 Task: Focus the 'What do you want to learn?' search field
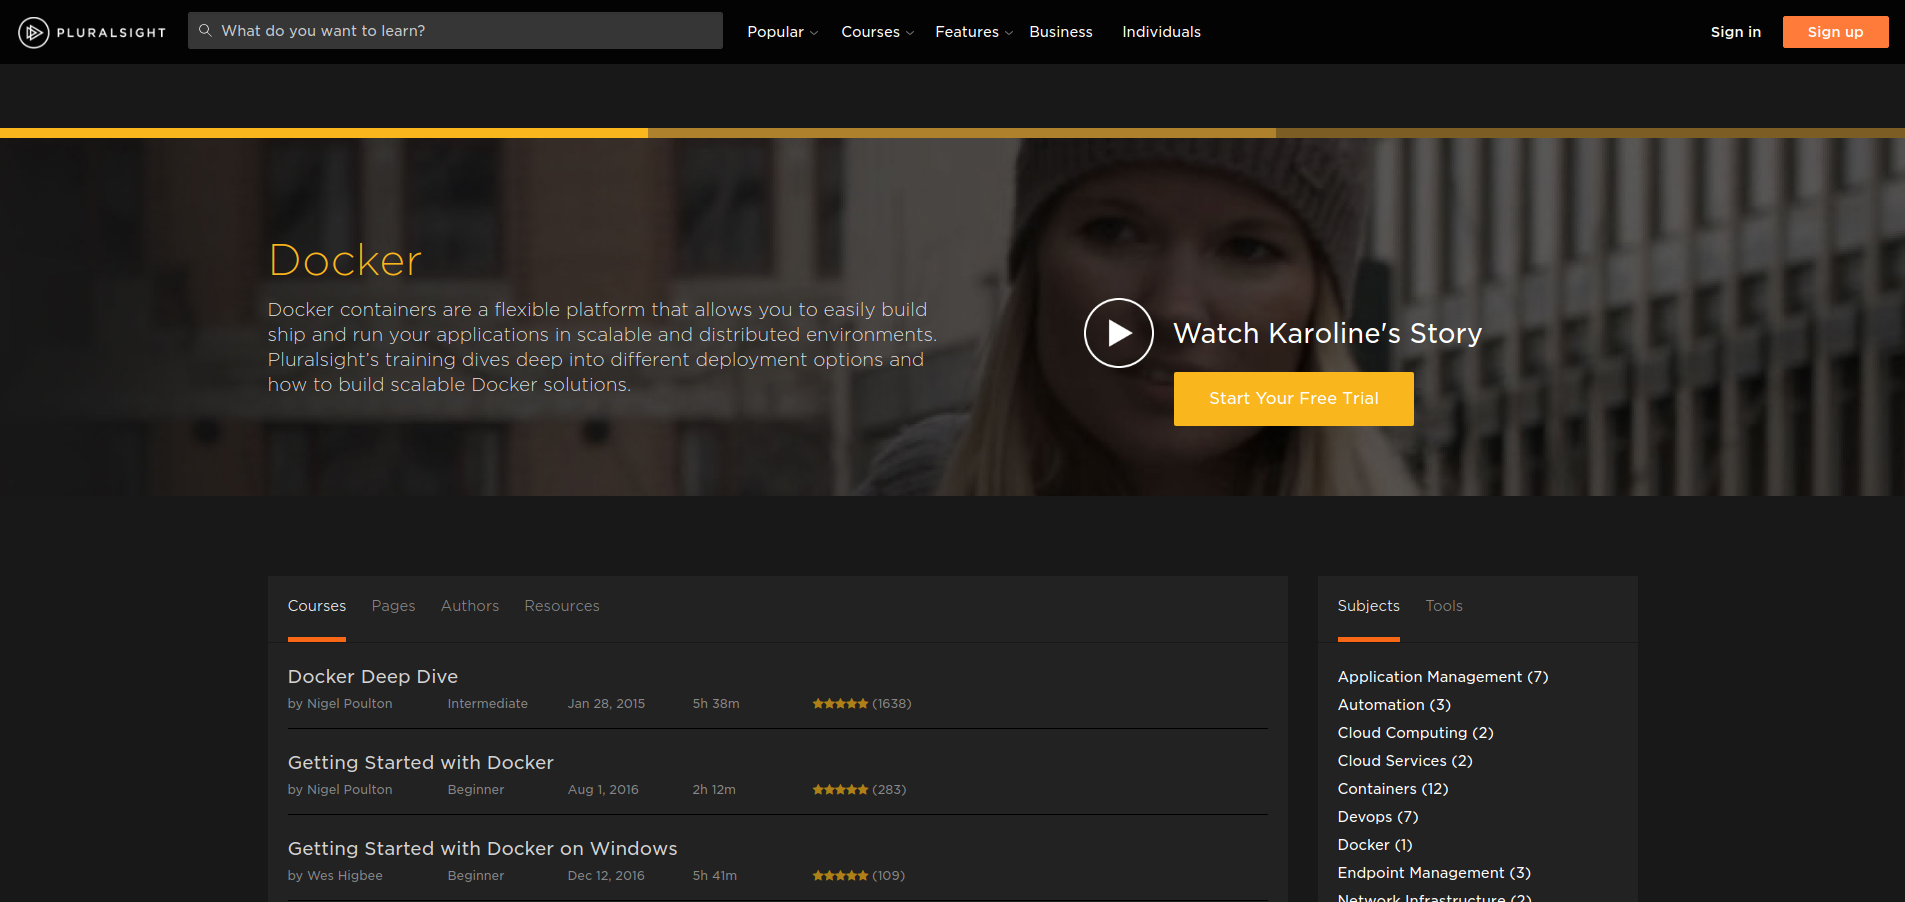tap(455, 31)
